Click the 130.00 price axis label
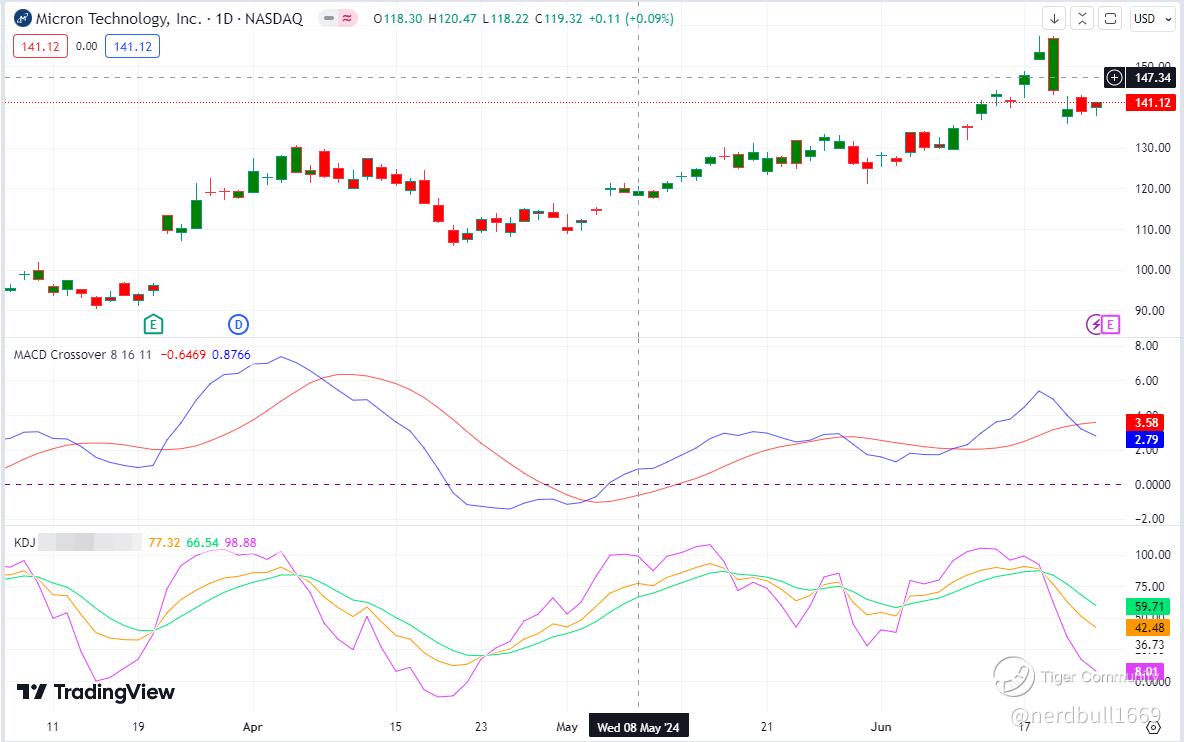1184x742 pixels. tap(1152, 148)
